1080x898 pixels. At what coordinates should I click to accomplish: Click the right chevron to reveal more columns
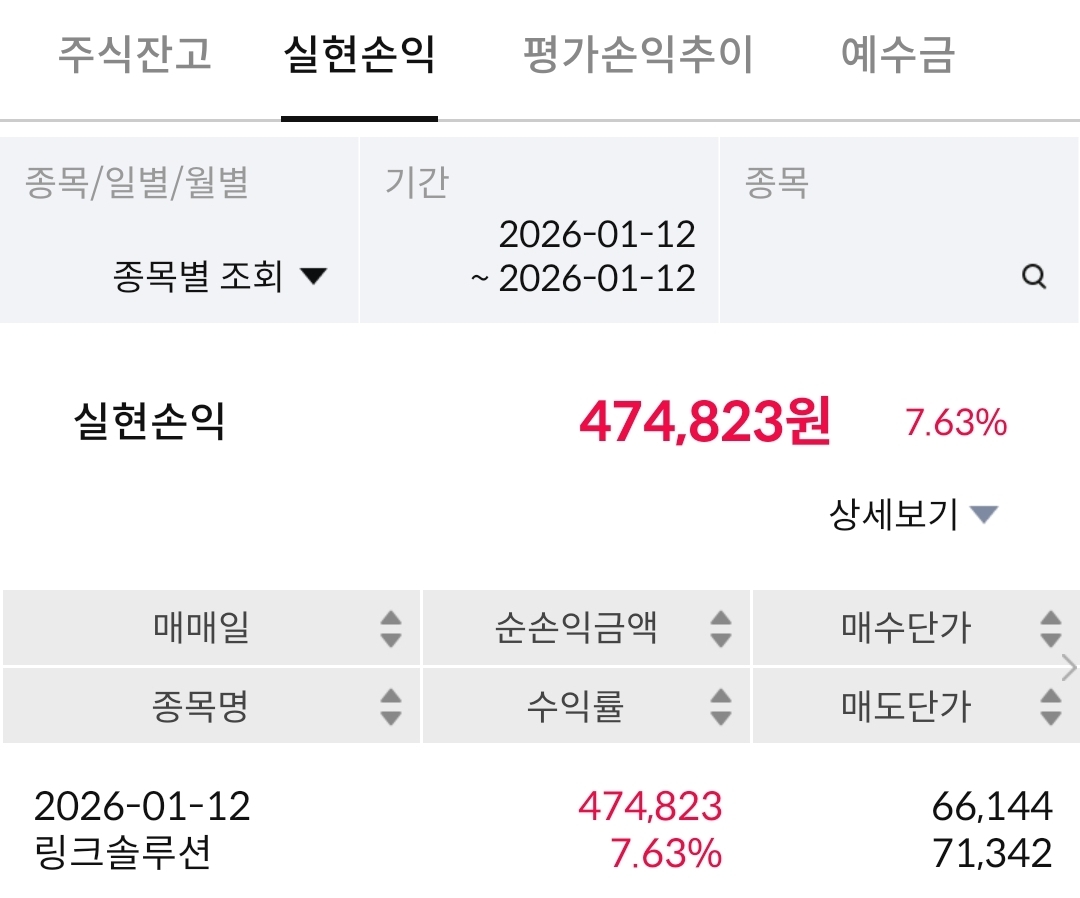[x=1066, y=668]
